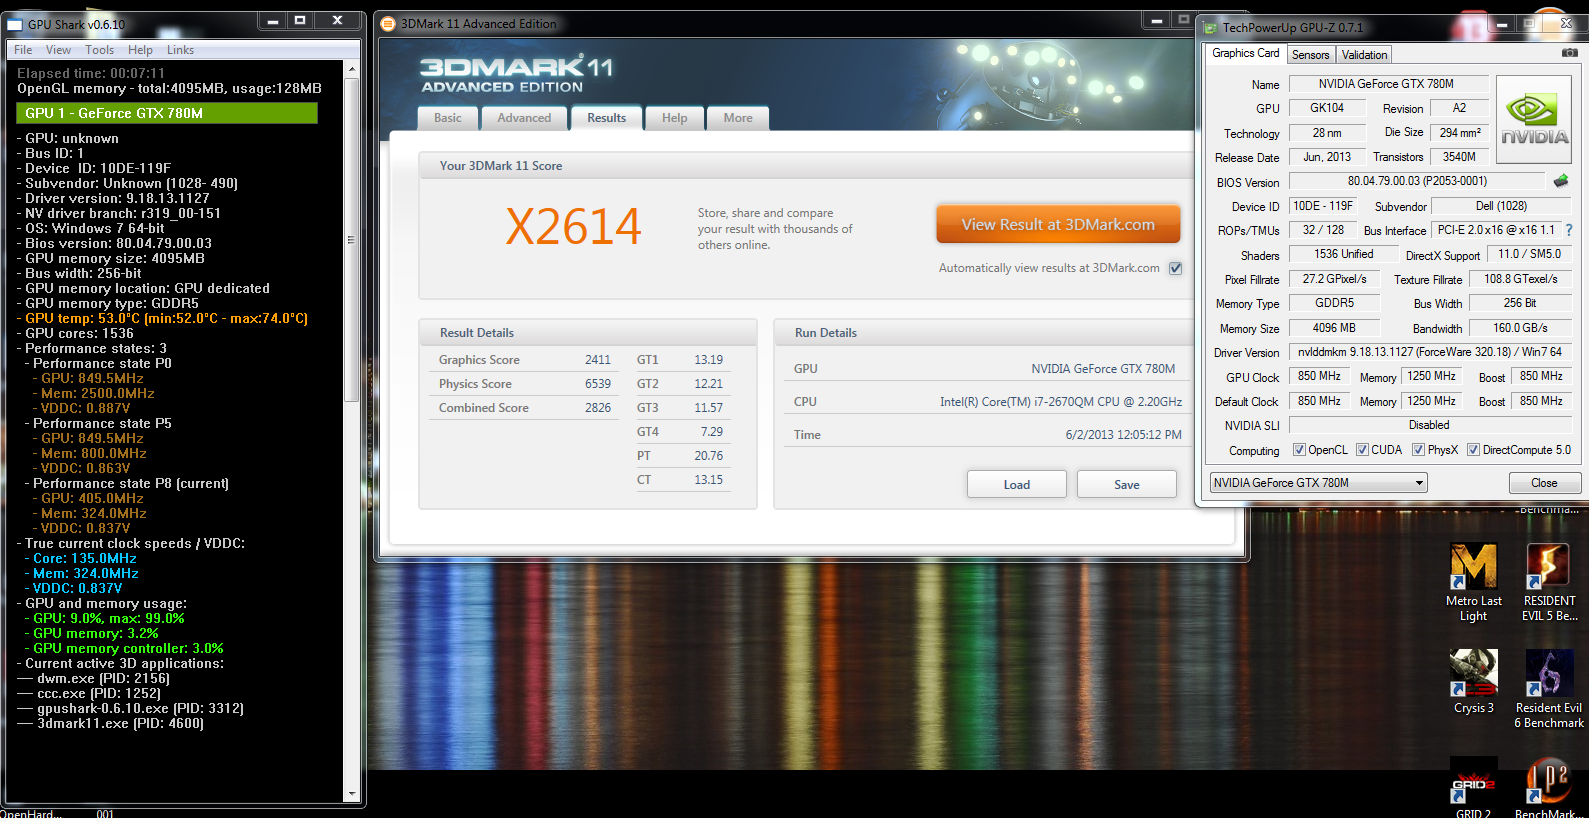The image size is (1589, 818).
Task: Minimize the 3DMark 11 window
Action: (1156, 20)
